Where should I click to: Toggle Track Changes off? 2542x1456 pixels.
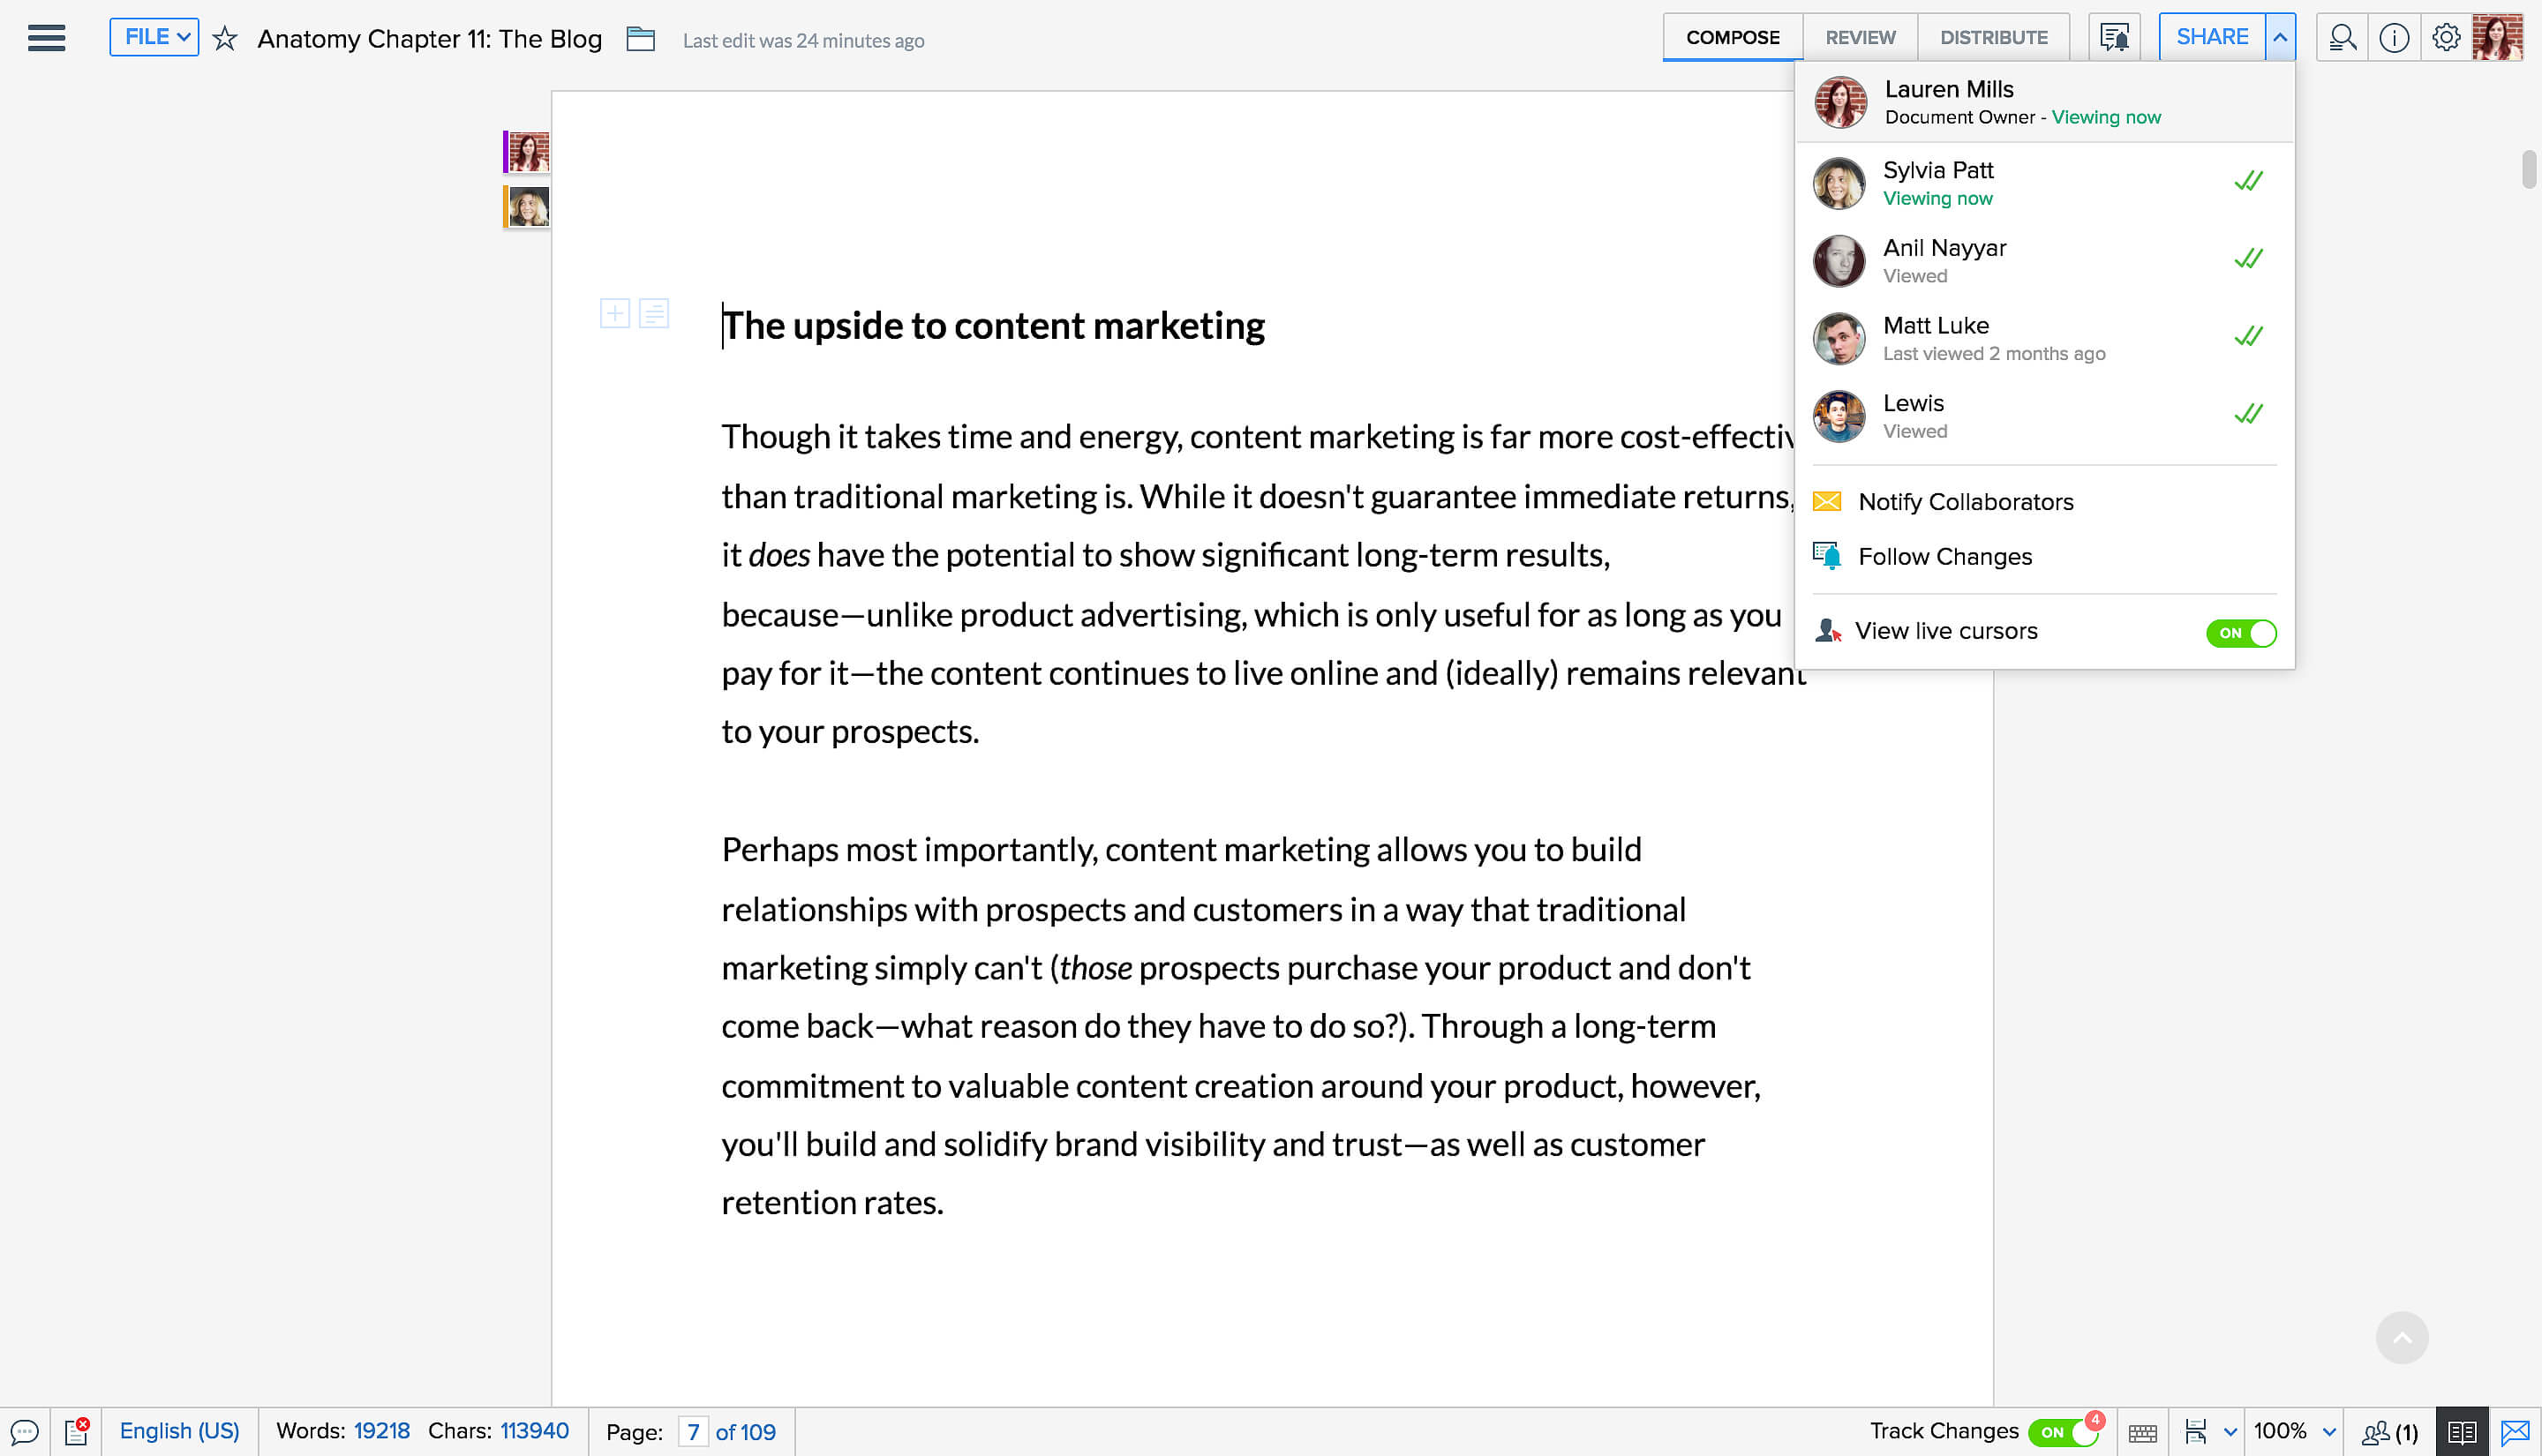pos(2062,1432)
